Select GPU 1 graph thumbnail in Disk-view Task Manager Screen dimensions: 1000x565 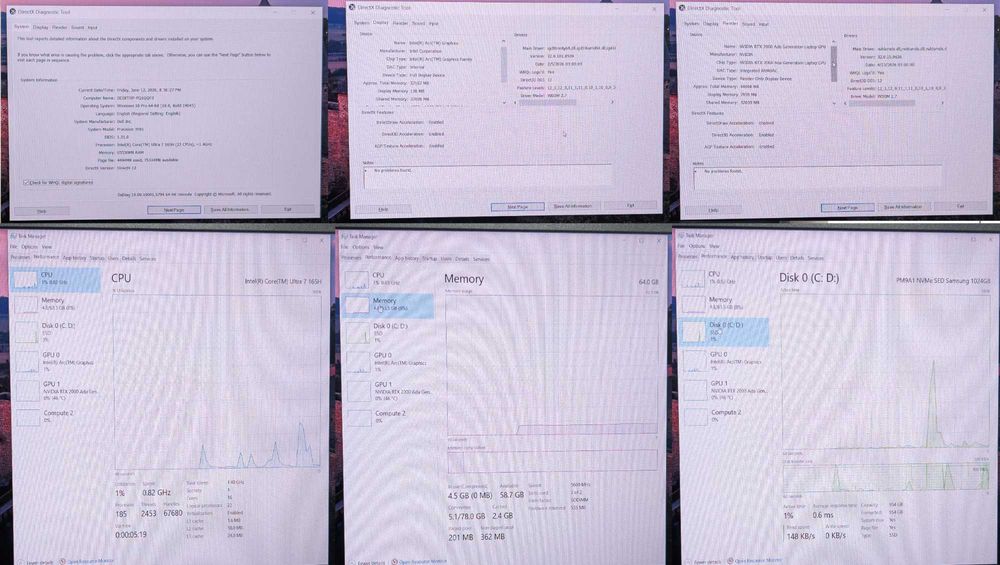(696, 390)
